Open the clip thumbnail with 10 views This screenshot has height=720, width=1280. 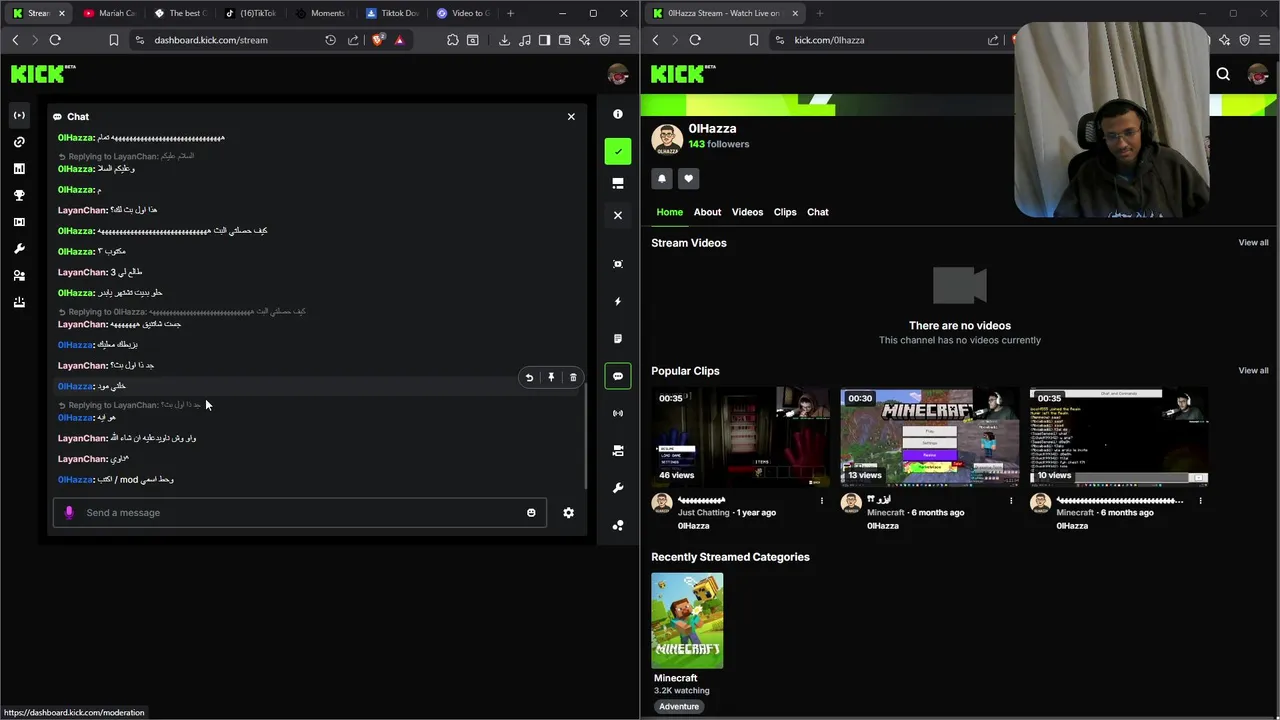pyautogui.click(x=1119, y=437)
